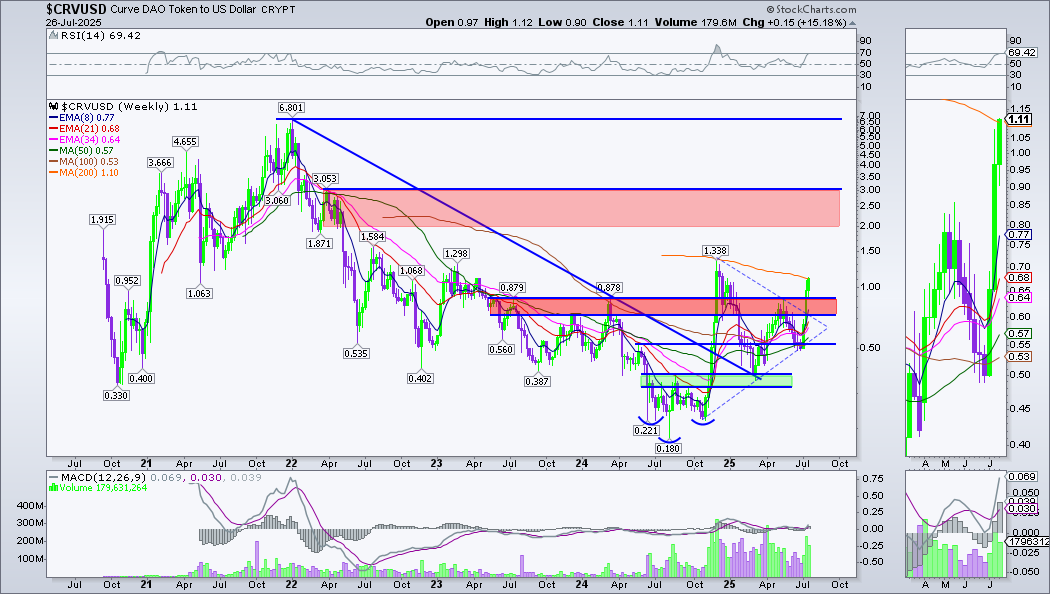Screen dimensions: 1050x594
Task: Click the RSI(14) 69.42 legend label
Action: coord(100,35)
